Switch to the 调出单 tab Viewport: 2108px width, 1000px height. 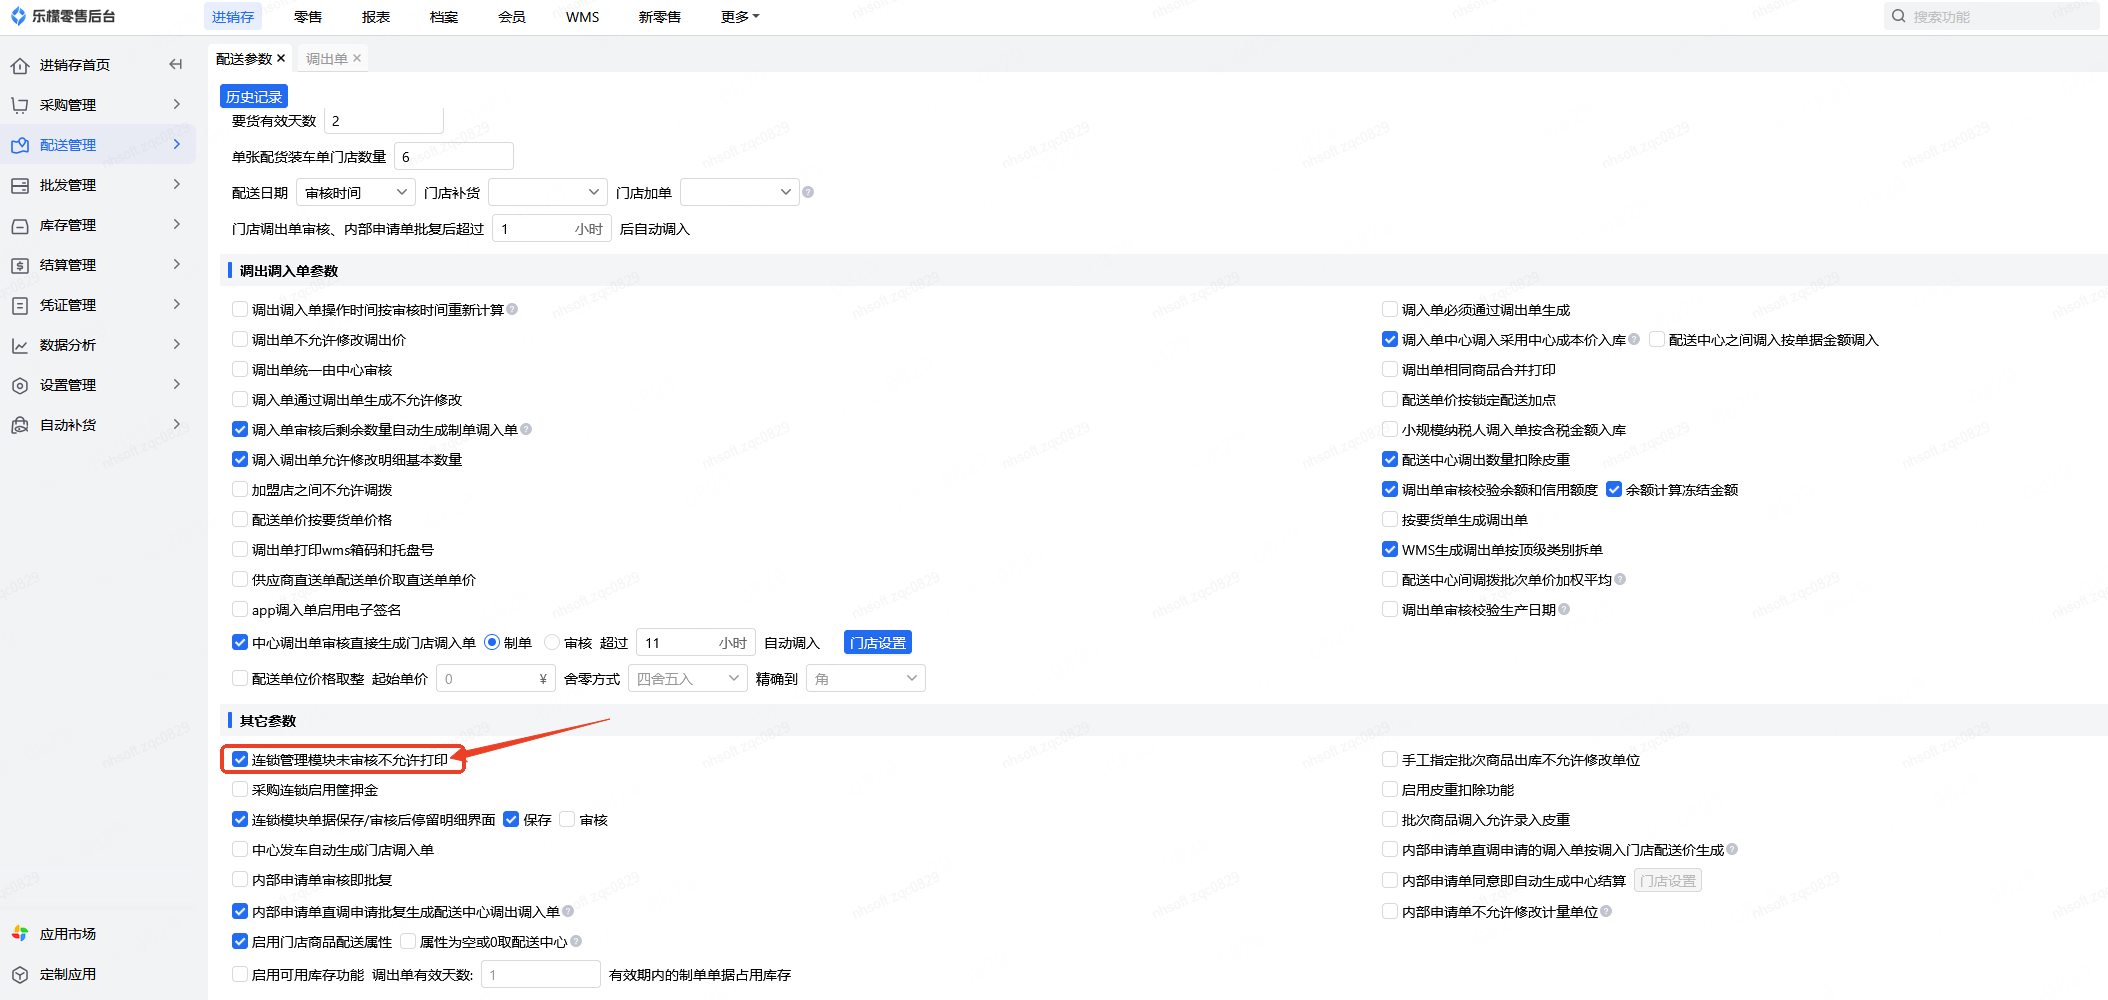coord(327,59)
